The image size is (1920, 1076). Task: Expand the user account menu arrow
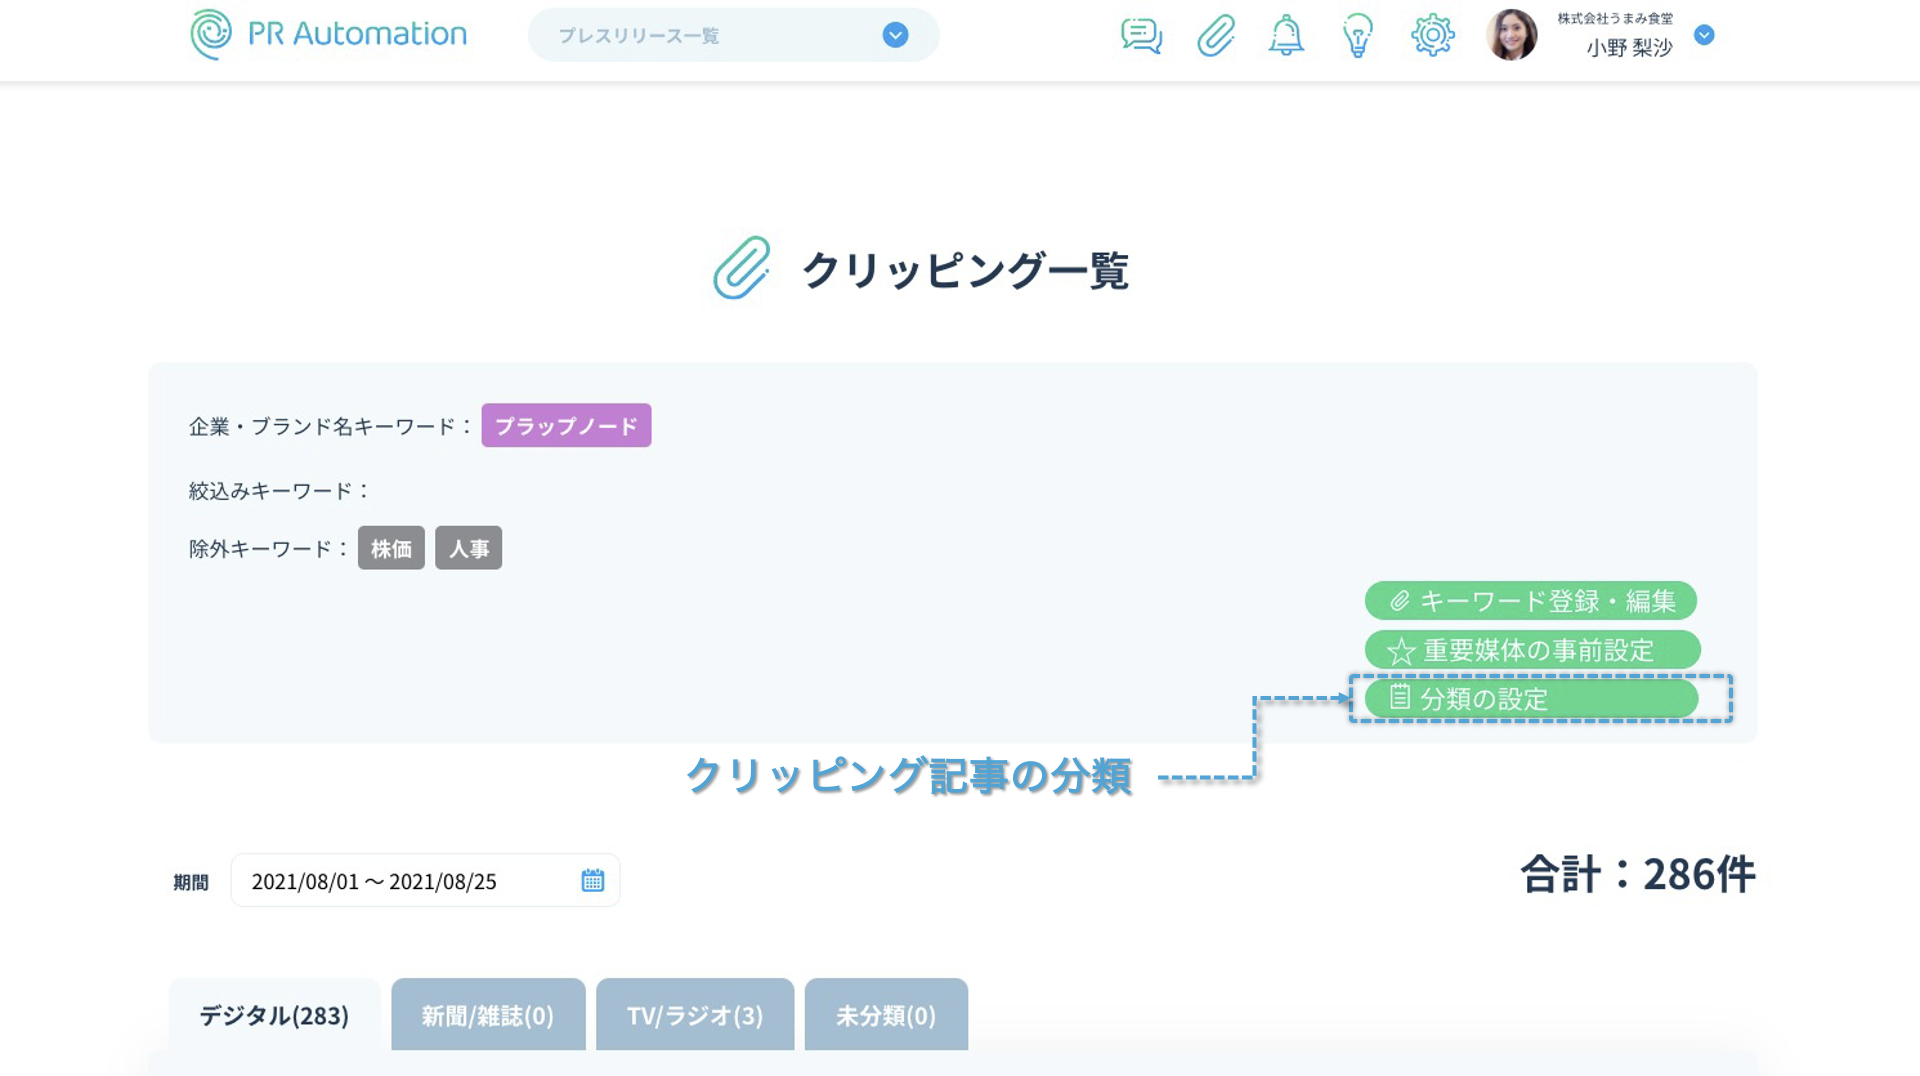click(1704, 36)
